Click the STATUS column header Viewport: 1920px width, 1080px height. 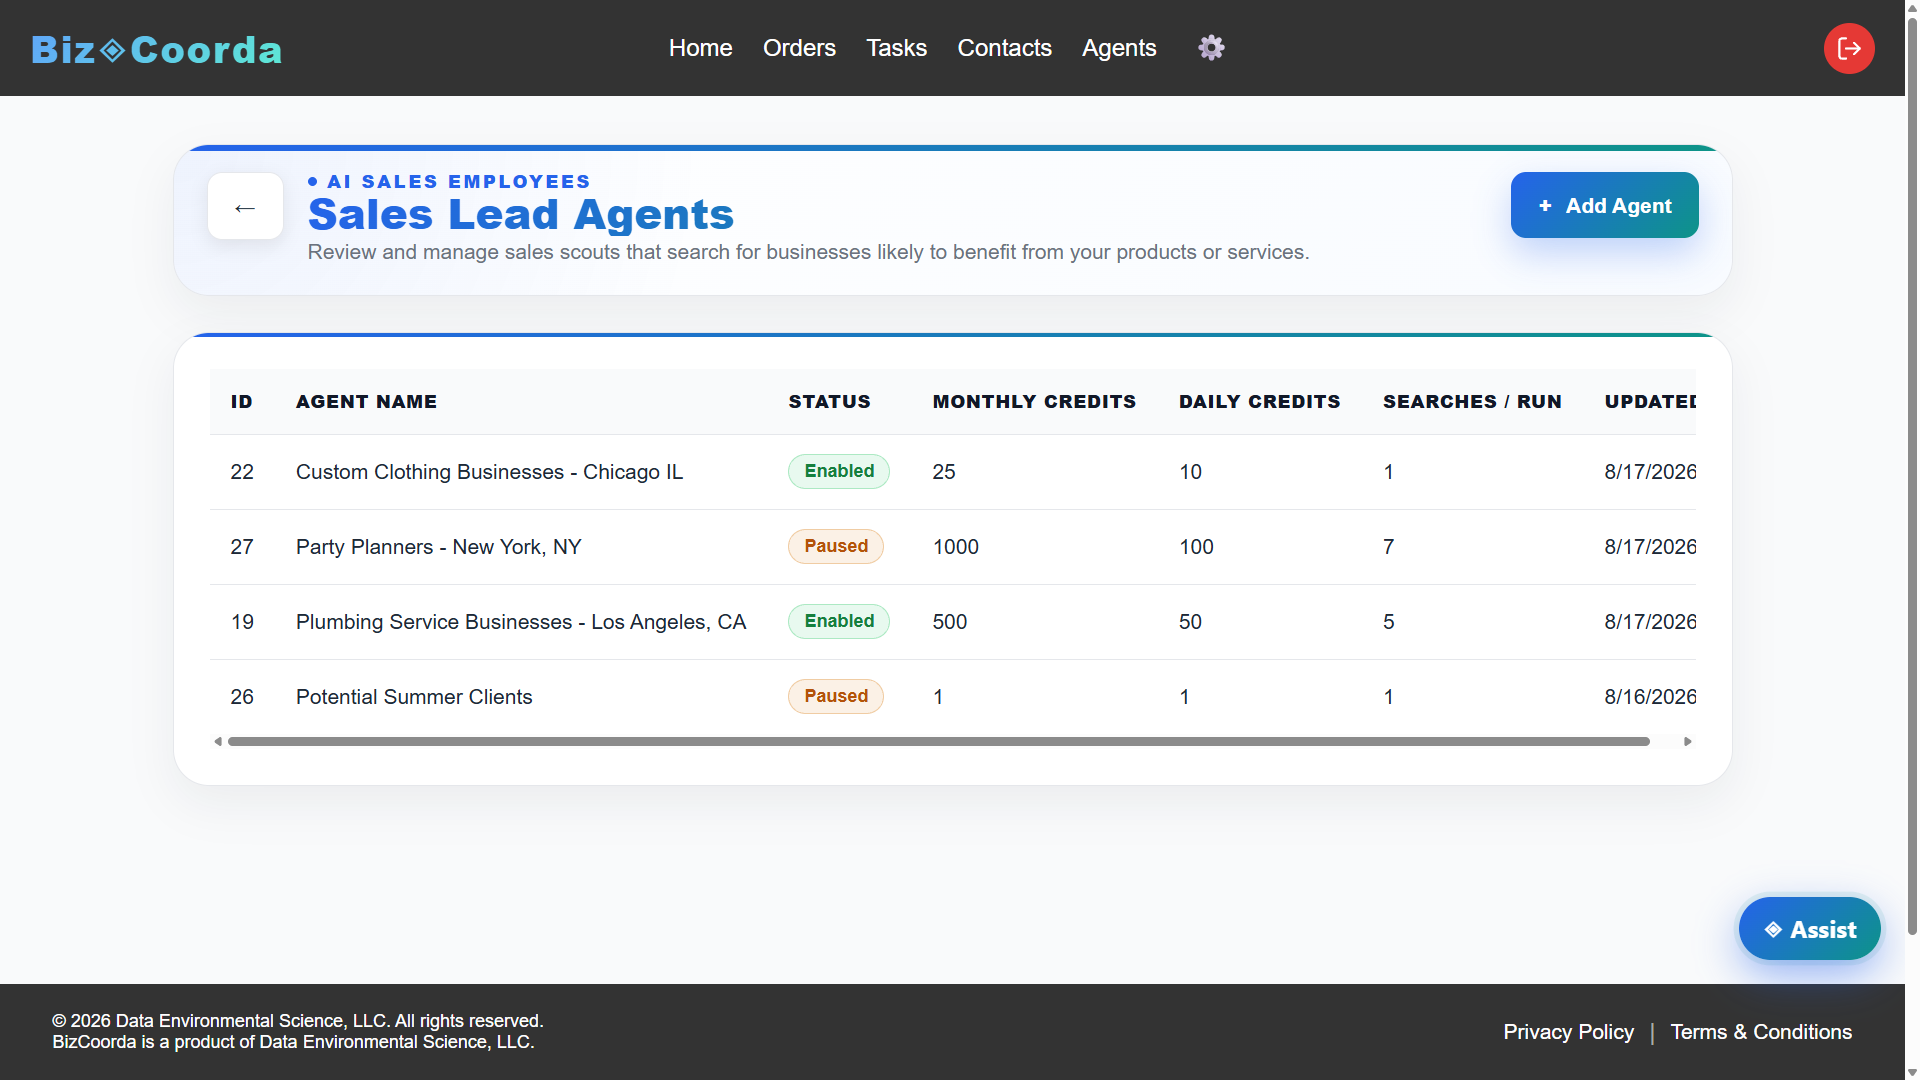(829, 401)
